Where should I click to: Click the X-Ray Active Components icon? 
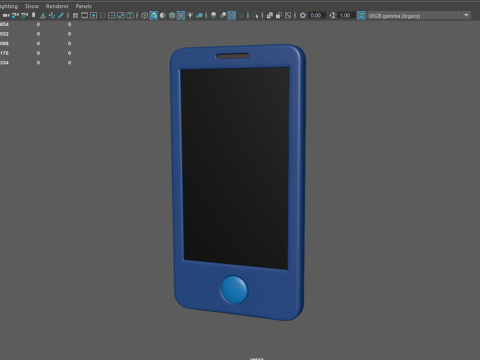(x=279, y=15)
